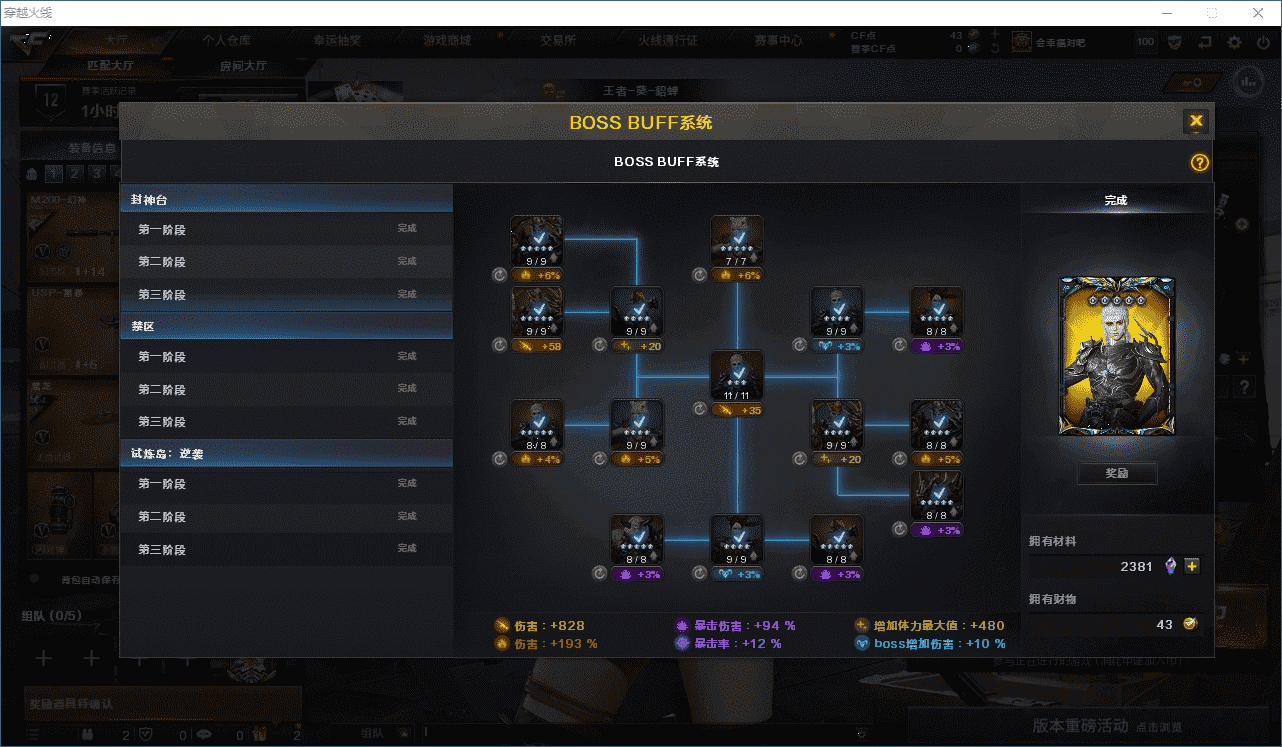The height and width of the screenshot is (747, 1282).
Task: Open the yellow question-mark help icon
Action: pos(1200,163)
